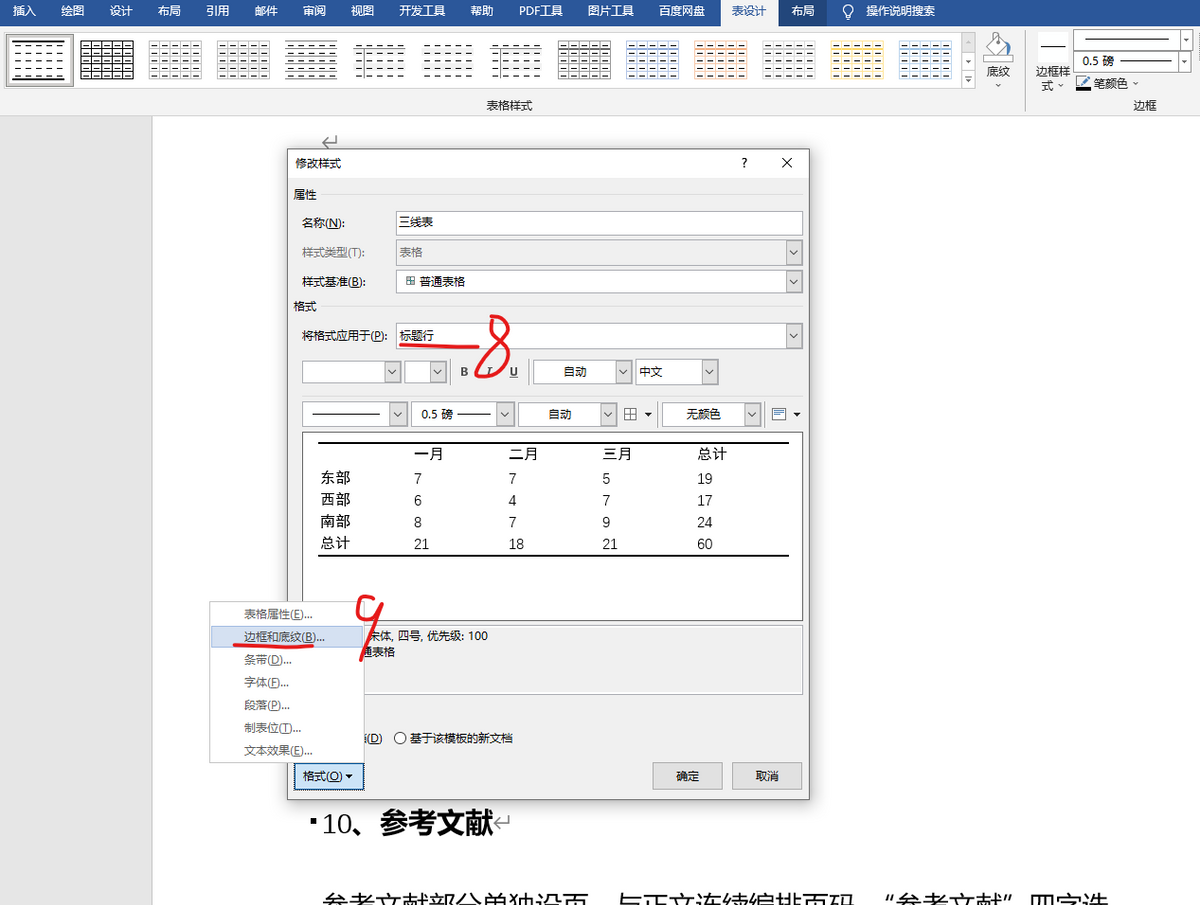
Task: Click the preview table cell 东部
Action: [x=336, y=479]
